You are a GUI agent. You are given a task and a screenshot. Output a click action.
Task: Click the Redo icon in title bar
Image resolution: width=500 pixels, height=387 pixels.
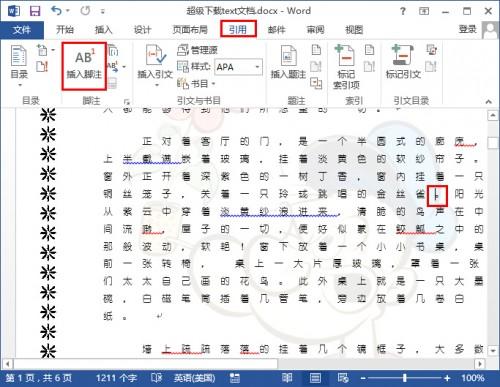(85, 11)
